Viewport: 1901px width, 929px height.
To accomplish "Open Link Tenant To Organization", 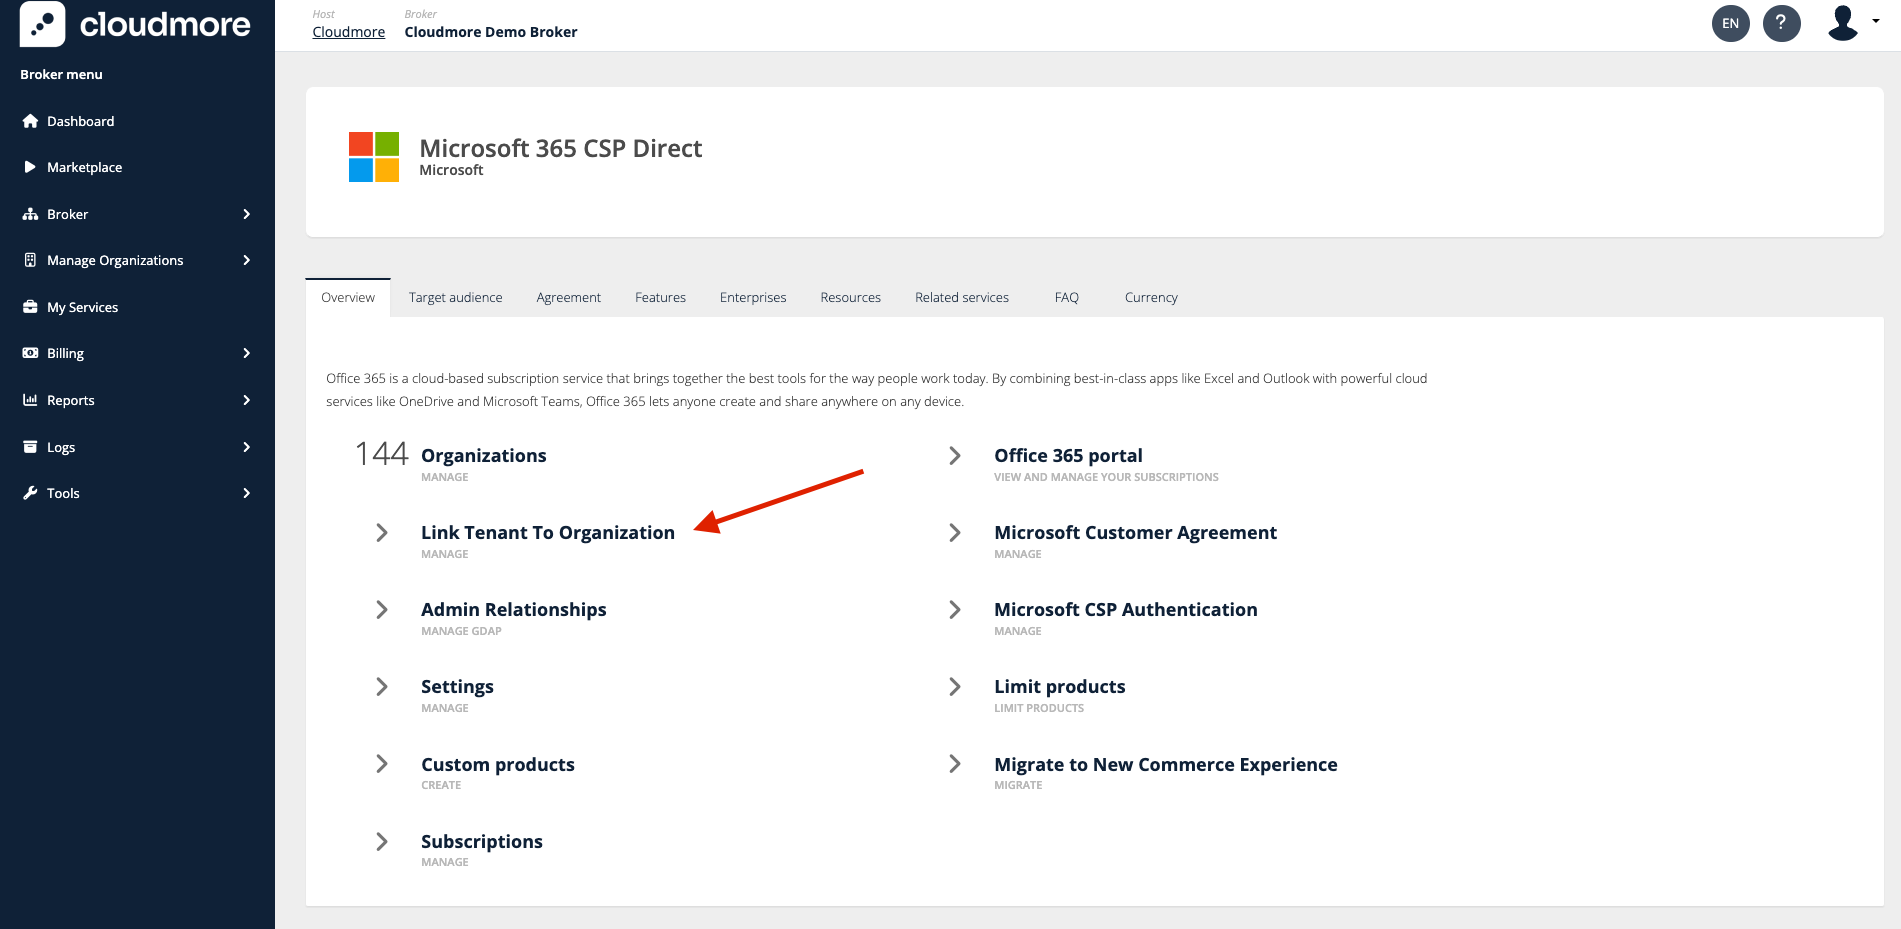I will pos(547,533).
